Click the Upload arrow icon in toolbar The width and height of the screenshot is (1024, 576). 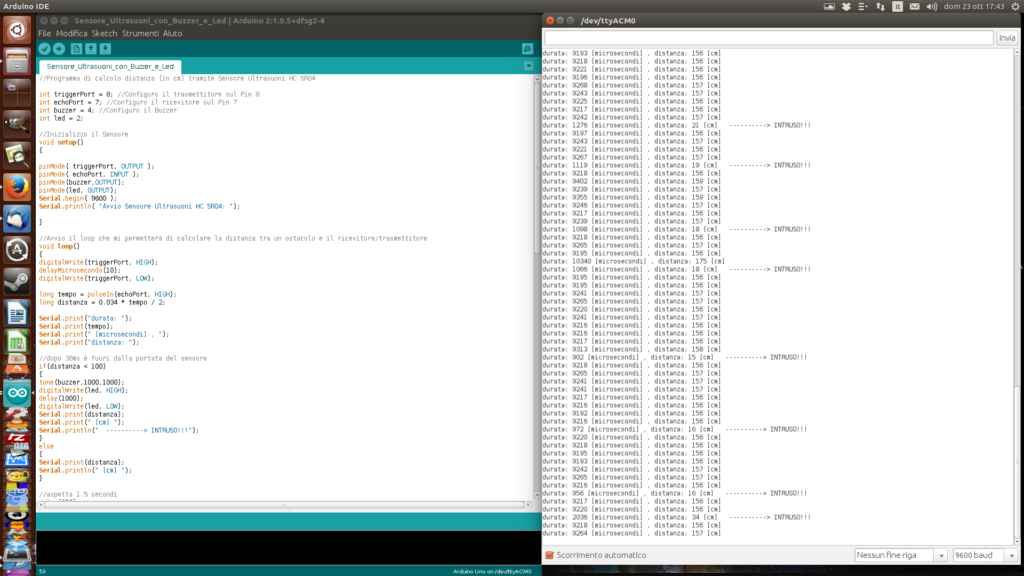(59, 49)
